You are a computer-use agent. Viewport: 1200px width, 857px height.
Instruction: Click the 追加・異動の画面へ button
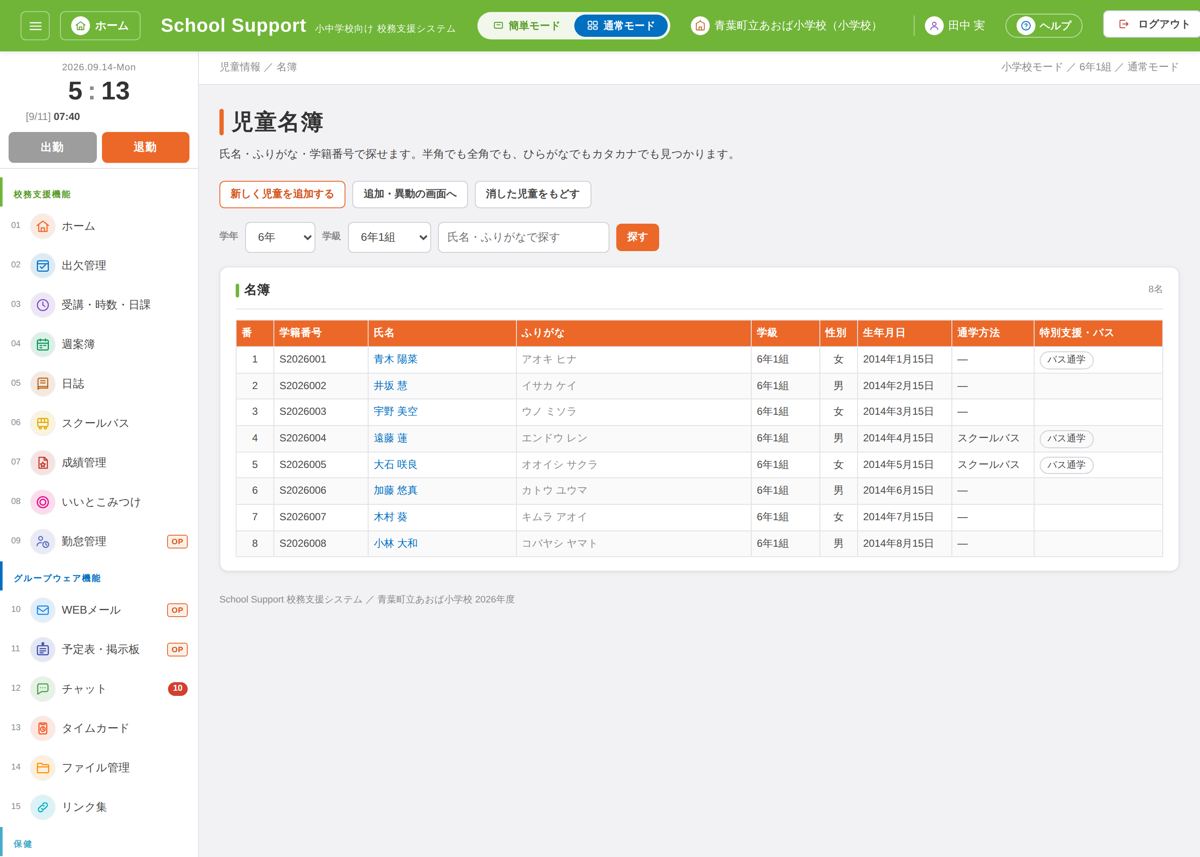[410, 194]
